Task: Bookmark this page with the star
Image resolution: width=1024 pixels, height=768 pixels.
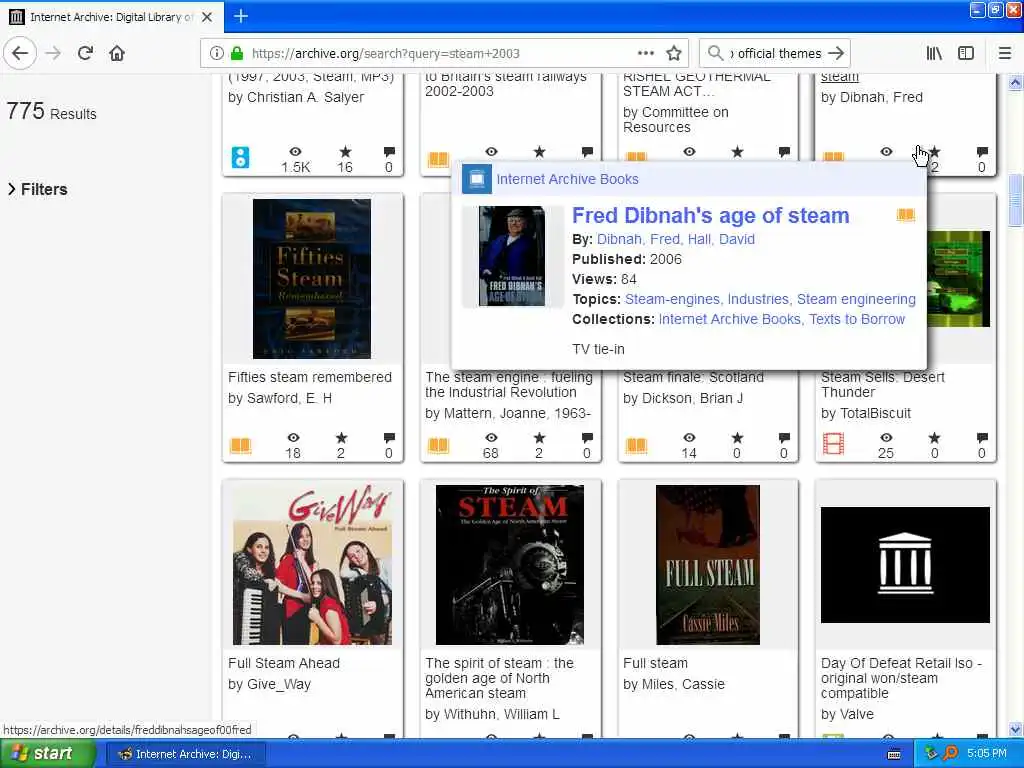Action: tap(674, 53)
